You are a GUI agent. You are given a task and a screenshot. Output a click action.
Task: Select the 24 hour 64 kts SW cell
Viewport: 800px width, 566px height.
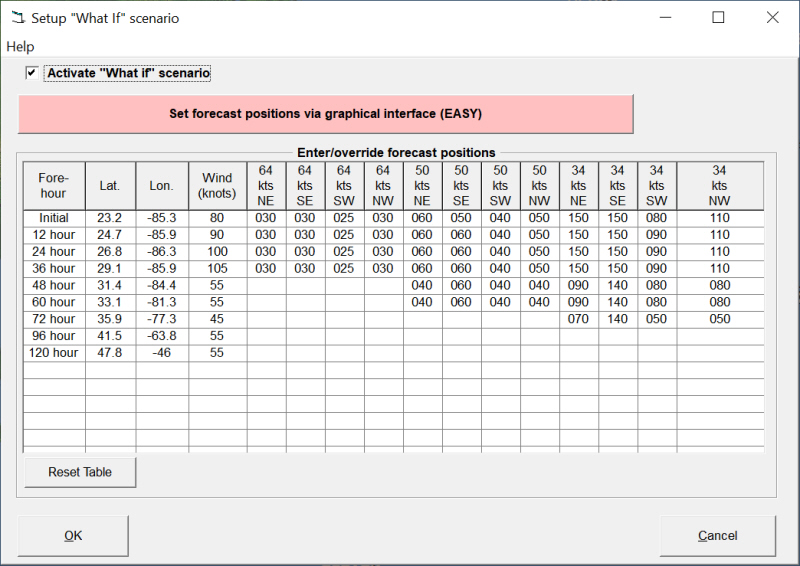pos(344,252)
